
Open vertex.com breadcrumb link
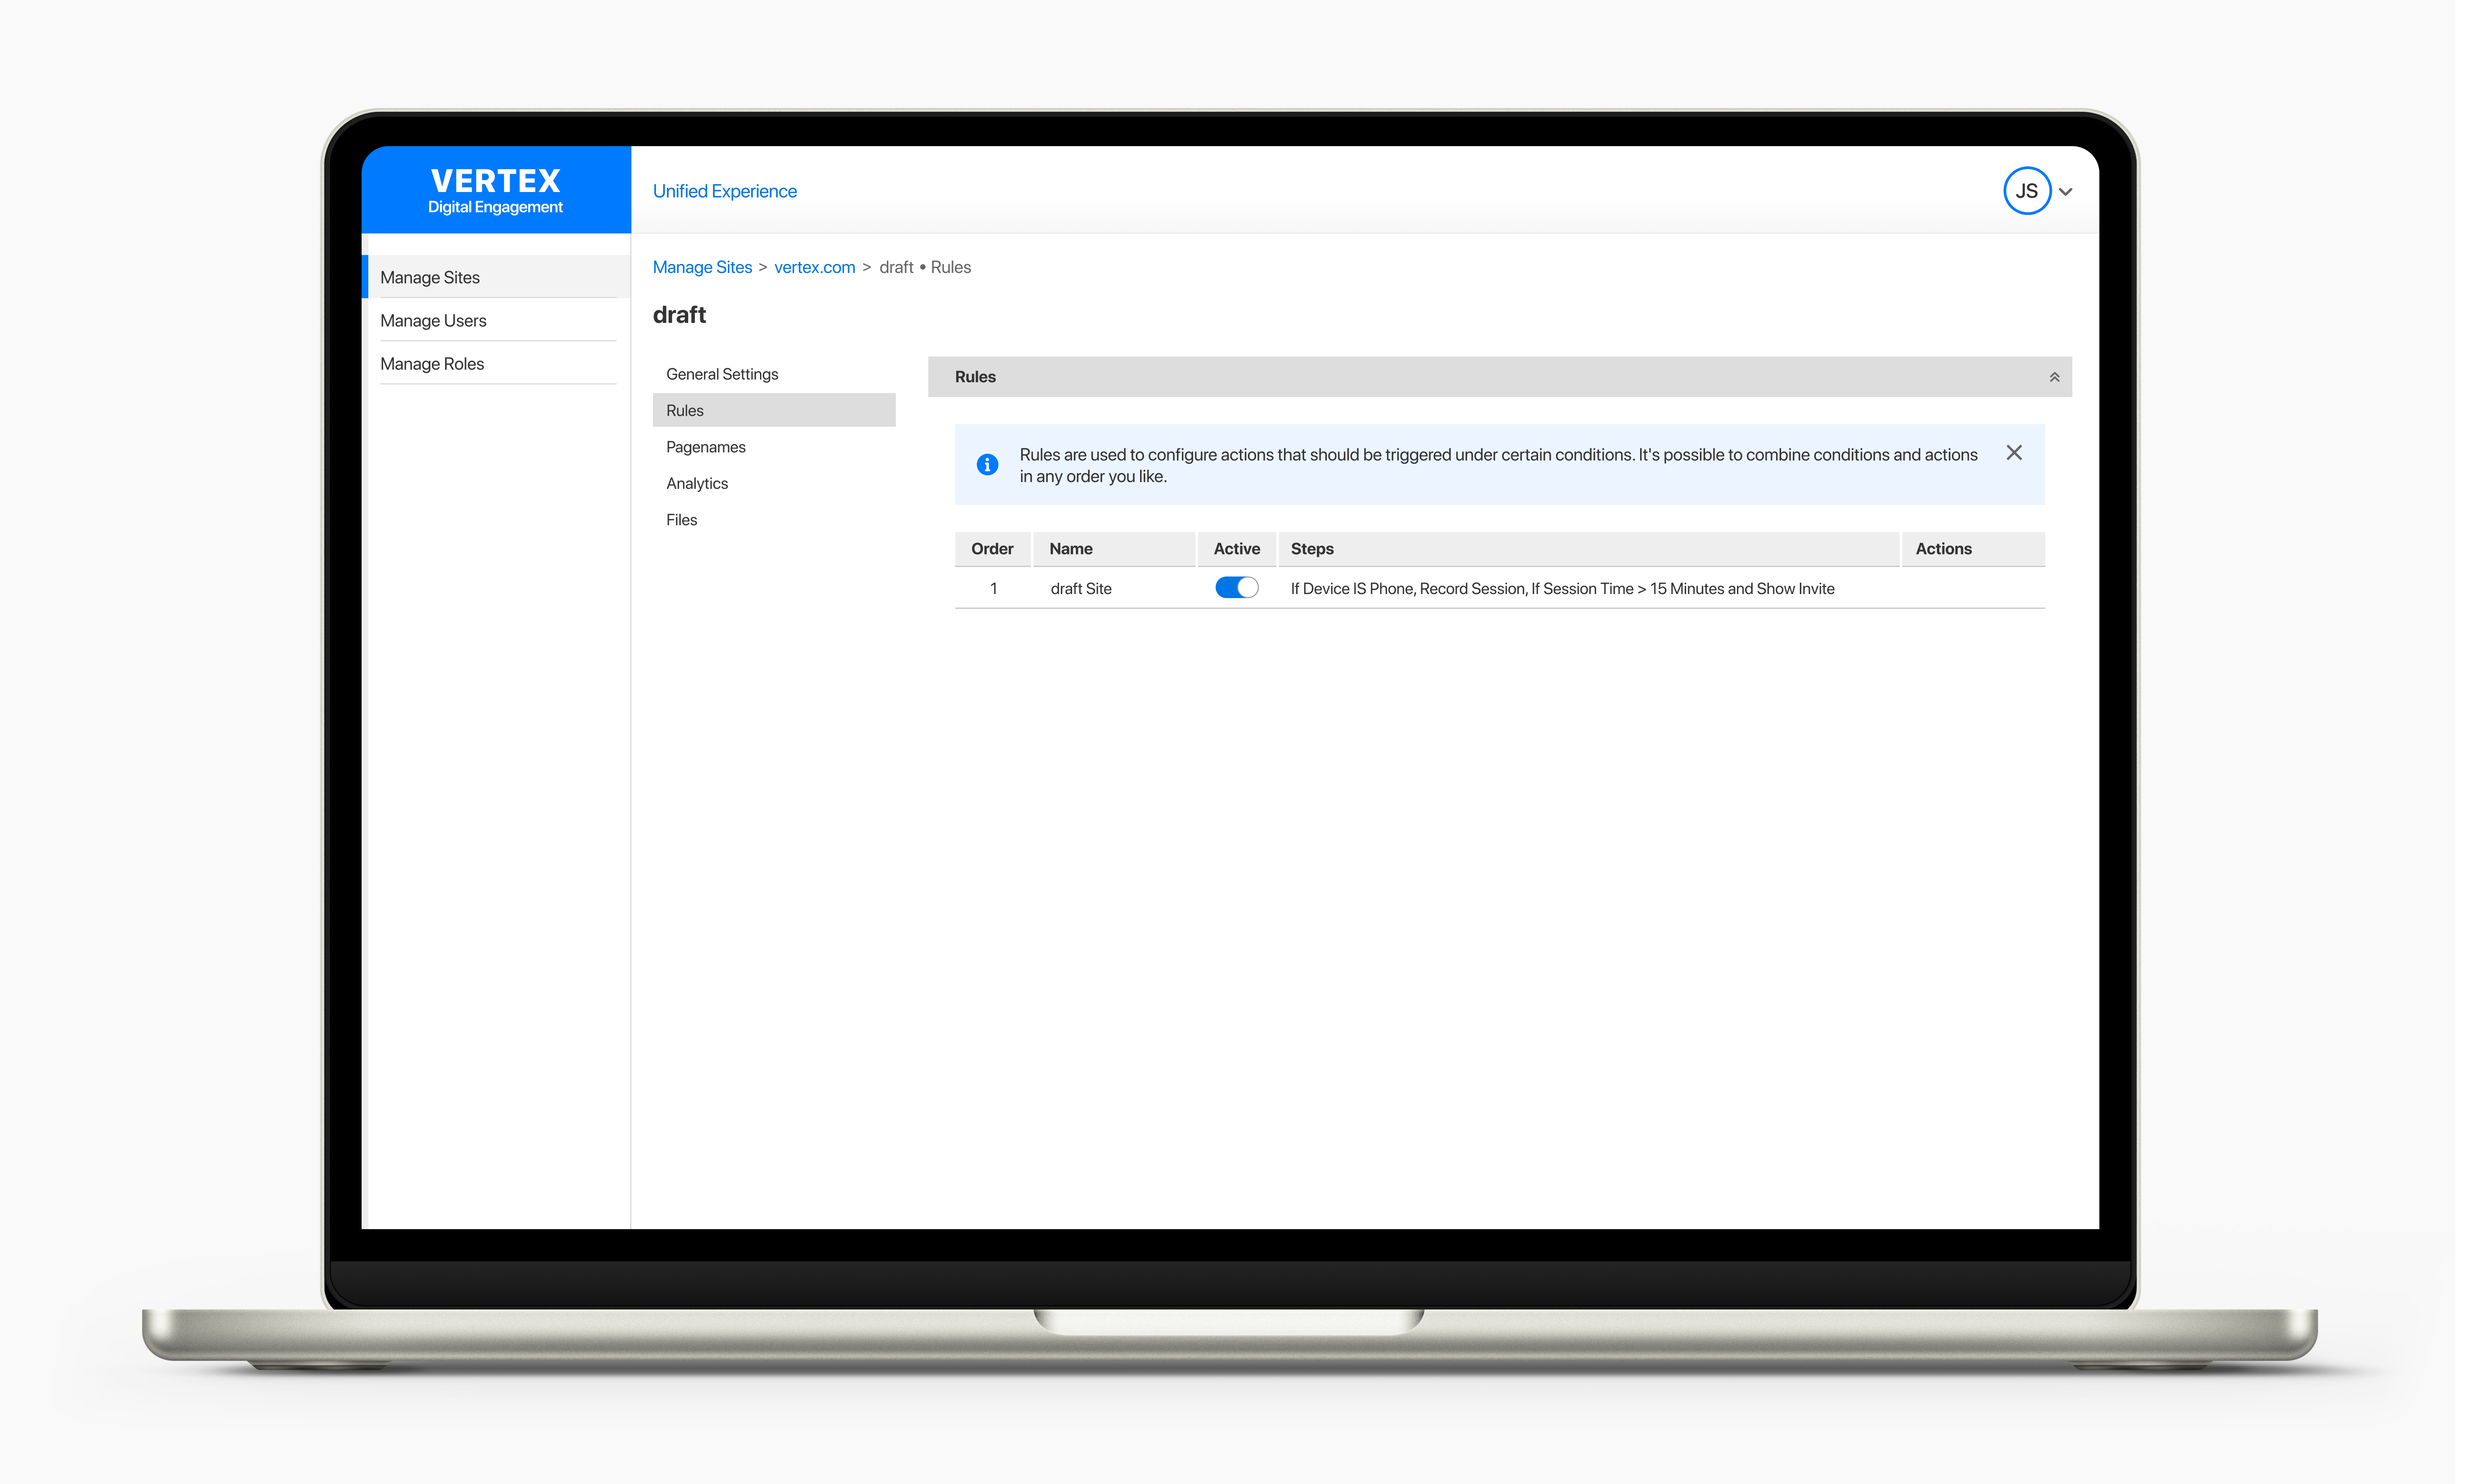(x=814, y=267)
